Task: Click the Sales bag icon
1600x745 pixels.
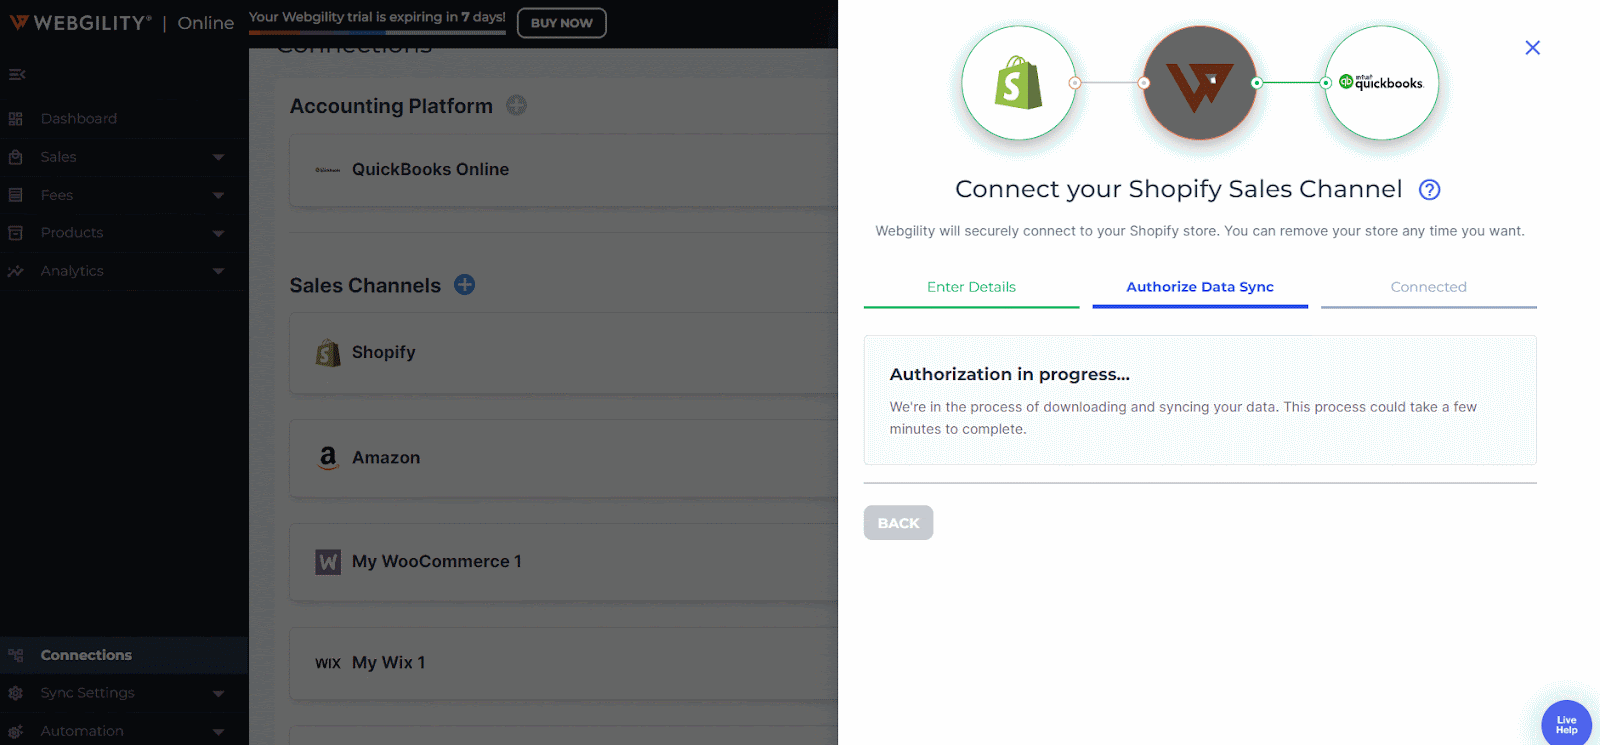Action: tap(16, 157)
